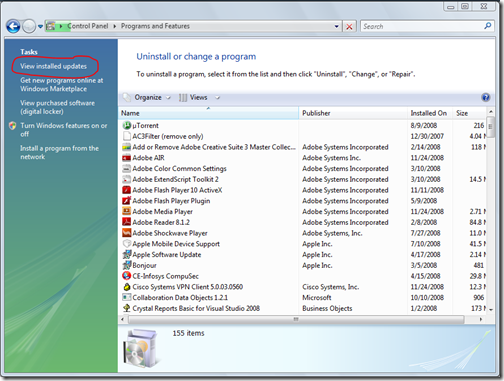Select the Adobe Reader 8.1.2 icon
Screen dimensions: 504x381
coord(127,222)
